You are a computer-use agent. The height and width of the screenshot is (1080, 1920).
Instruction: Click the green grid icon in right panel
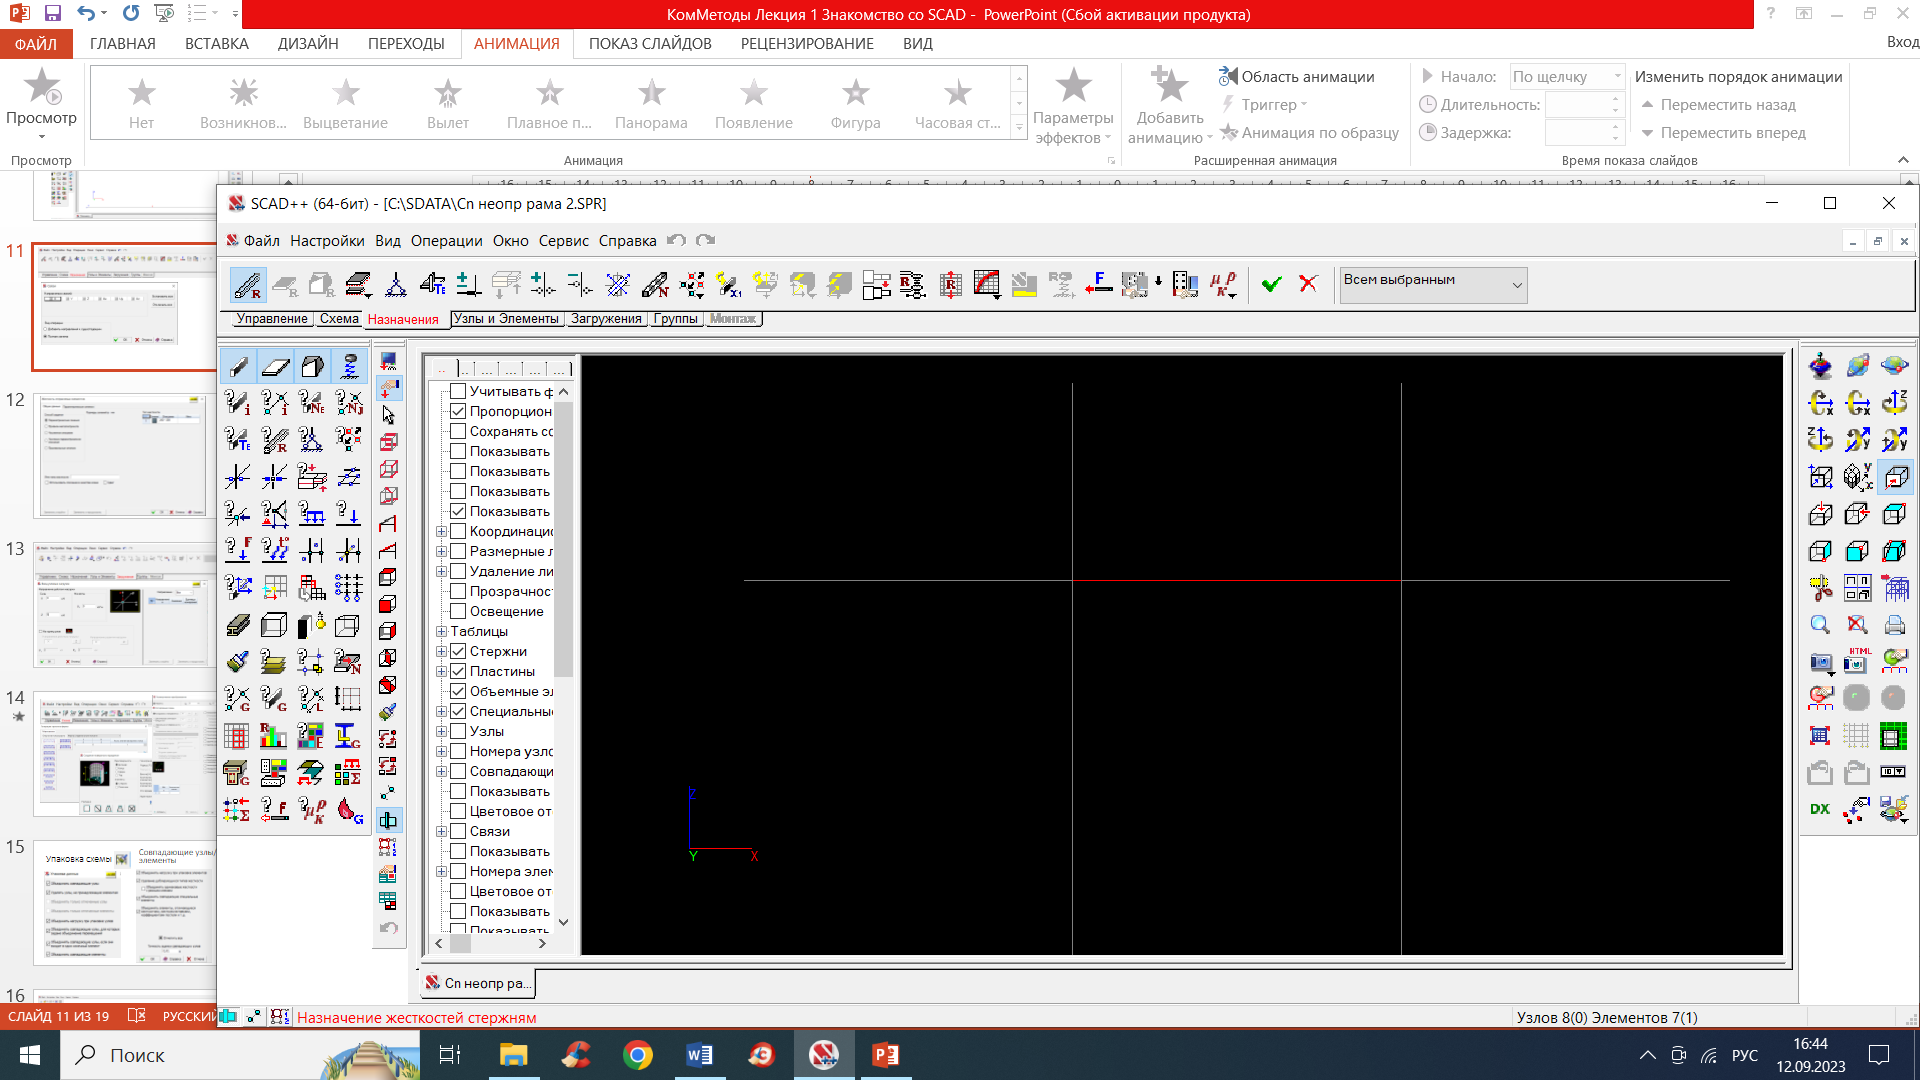(x=1894, y=736)
